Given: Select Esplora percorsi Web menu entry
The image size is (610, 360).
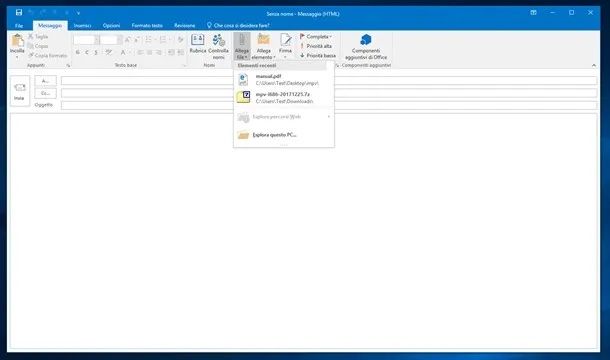Looking at the screenshot, I should click(x=284, y=117).
